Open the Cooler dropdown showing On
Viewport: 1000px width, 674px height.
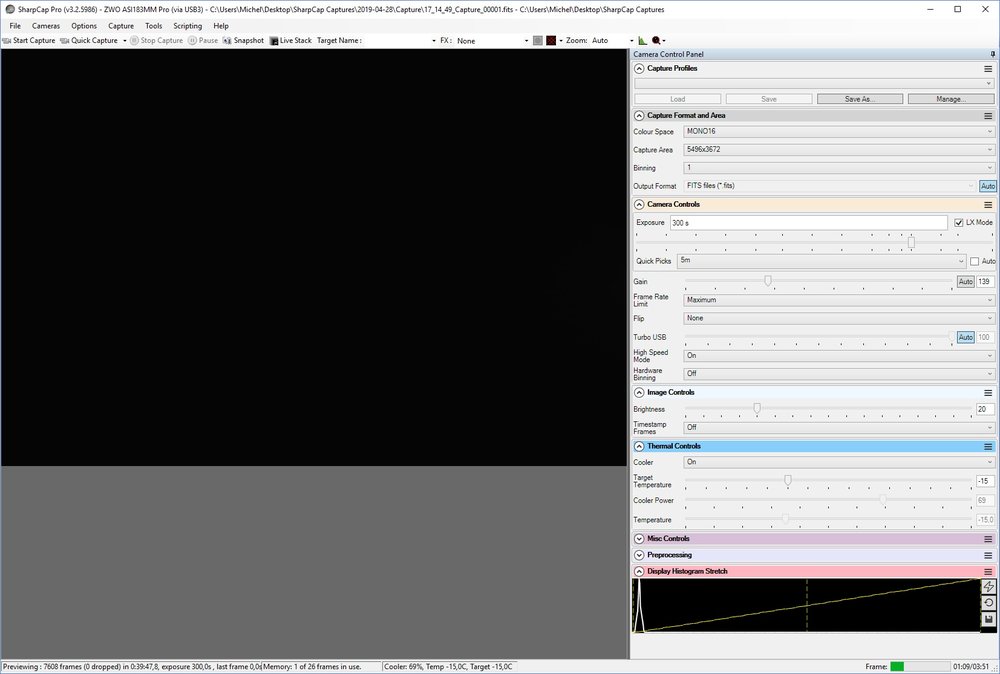pos(839,462)
